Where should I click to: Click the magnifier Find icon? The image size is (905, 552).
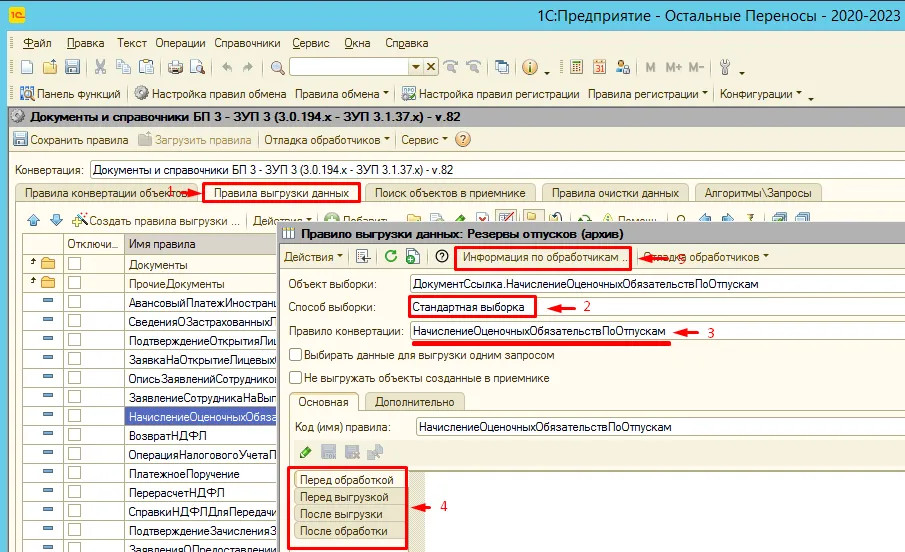tap(277, 68)
